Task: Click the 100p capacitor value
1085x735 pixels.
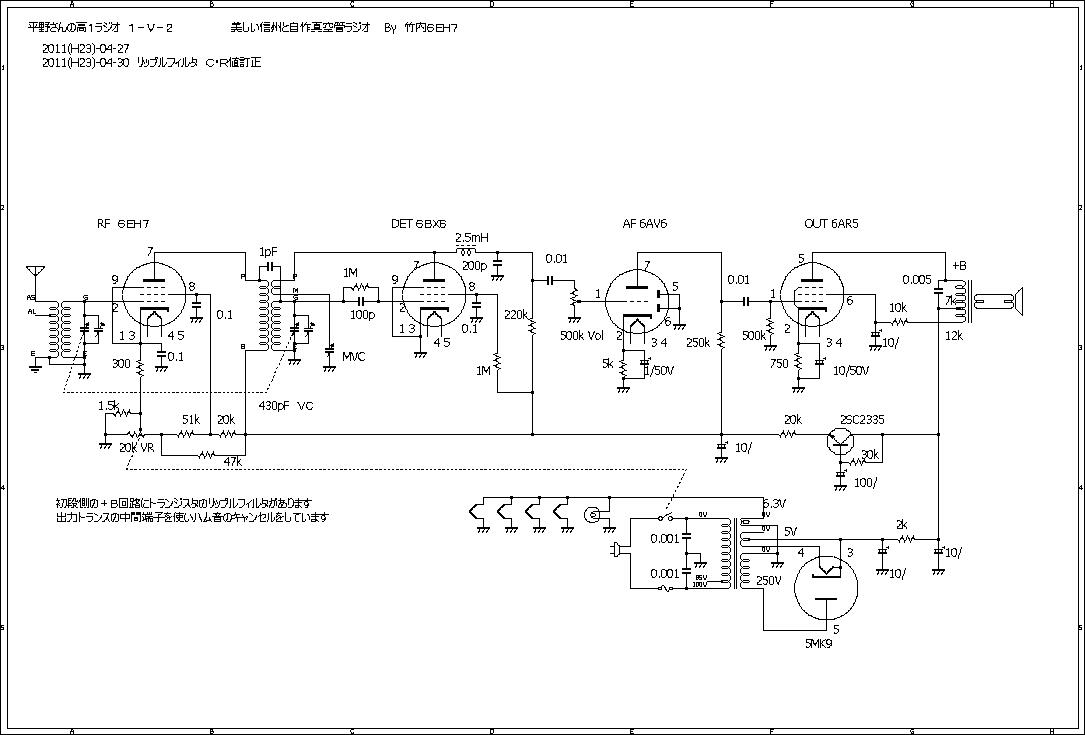Action: (361, 315)
